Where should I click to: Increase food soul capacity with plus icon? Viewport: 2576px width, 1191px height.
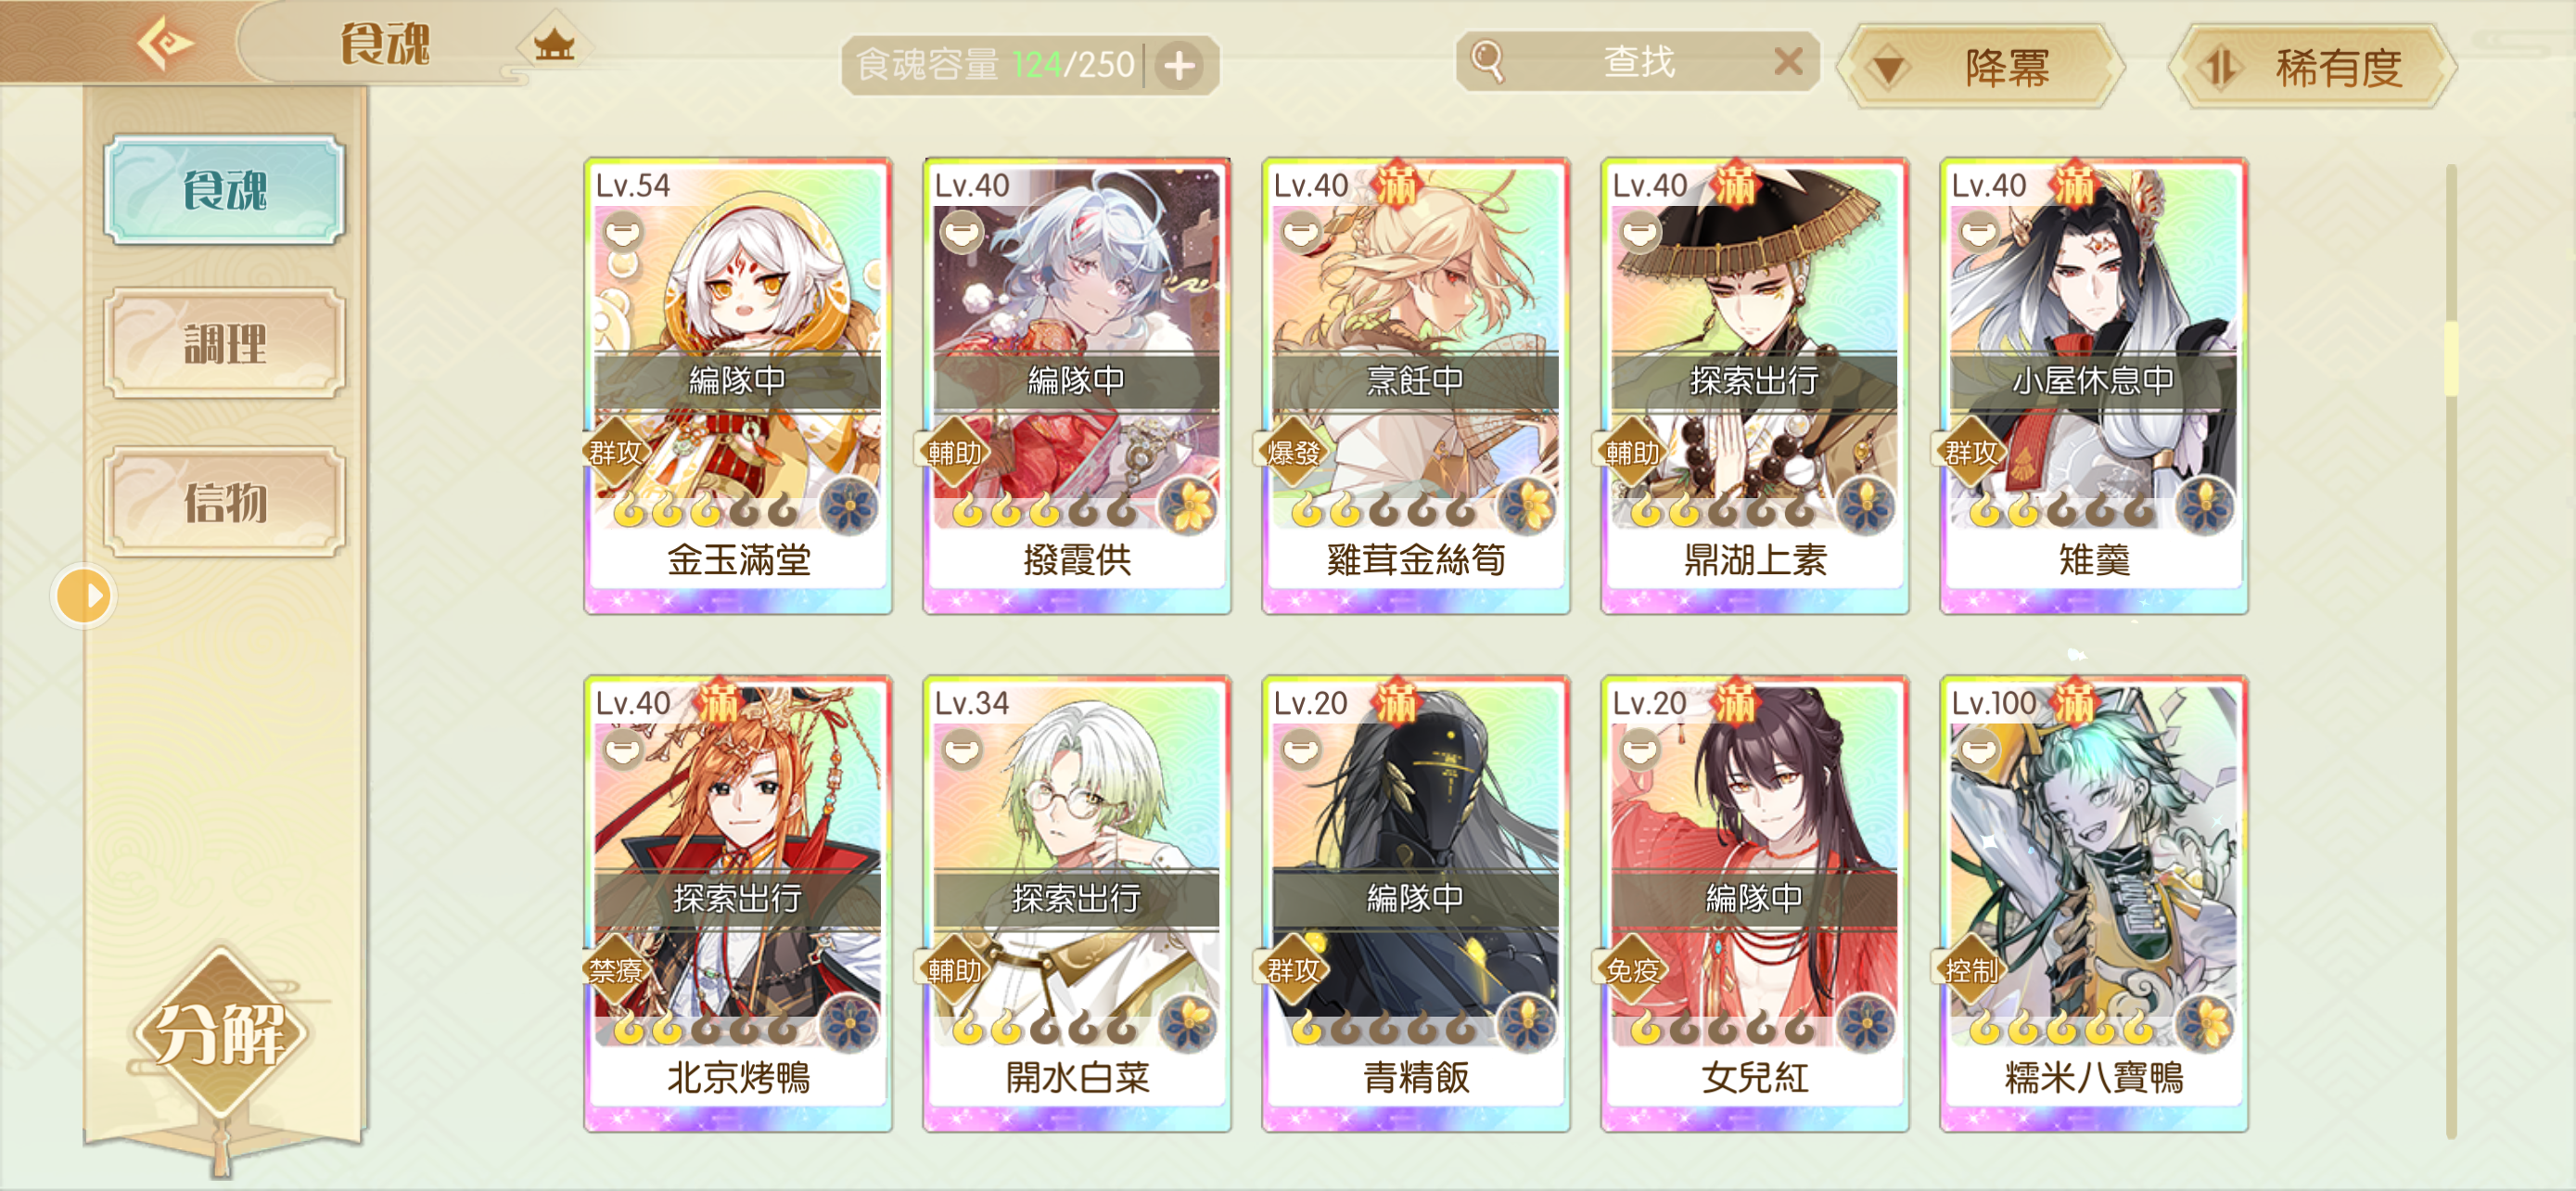(1180, 66)
